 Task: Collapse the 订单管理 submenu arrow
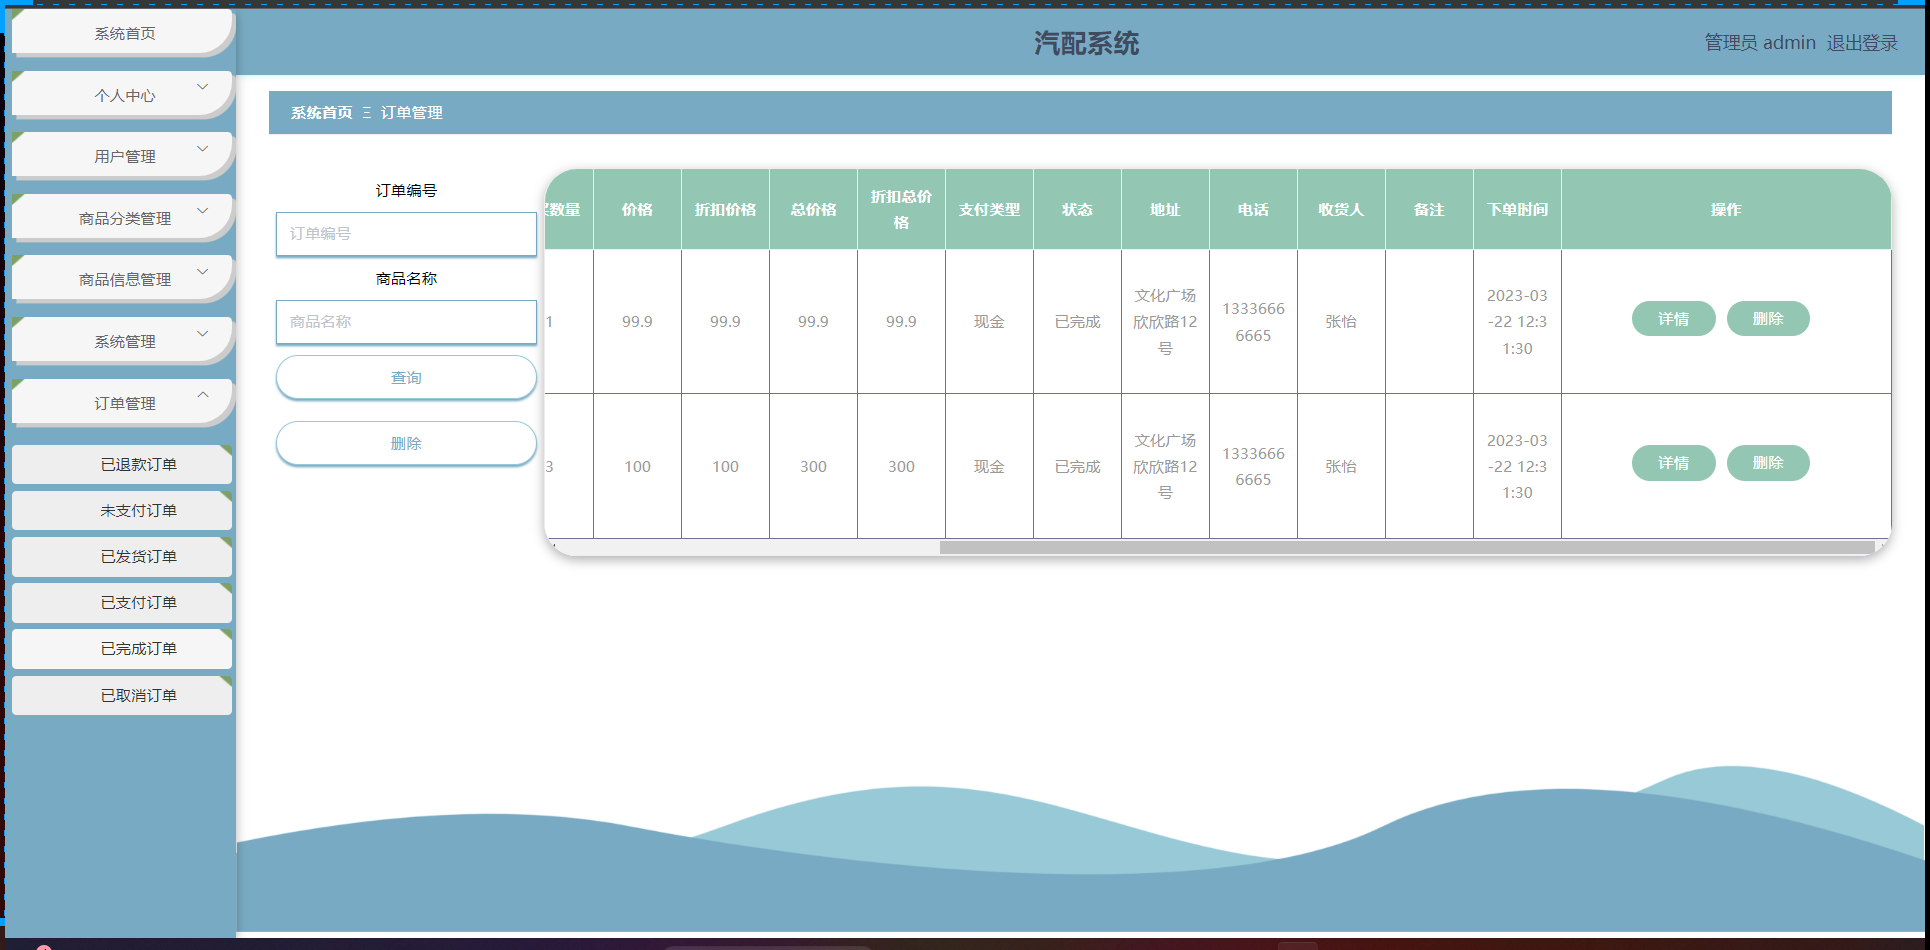pos(203,396)
